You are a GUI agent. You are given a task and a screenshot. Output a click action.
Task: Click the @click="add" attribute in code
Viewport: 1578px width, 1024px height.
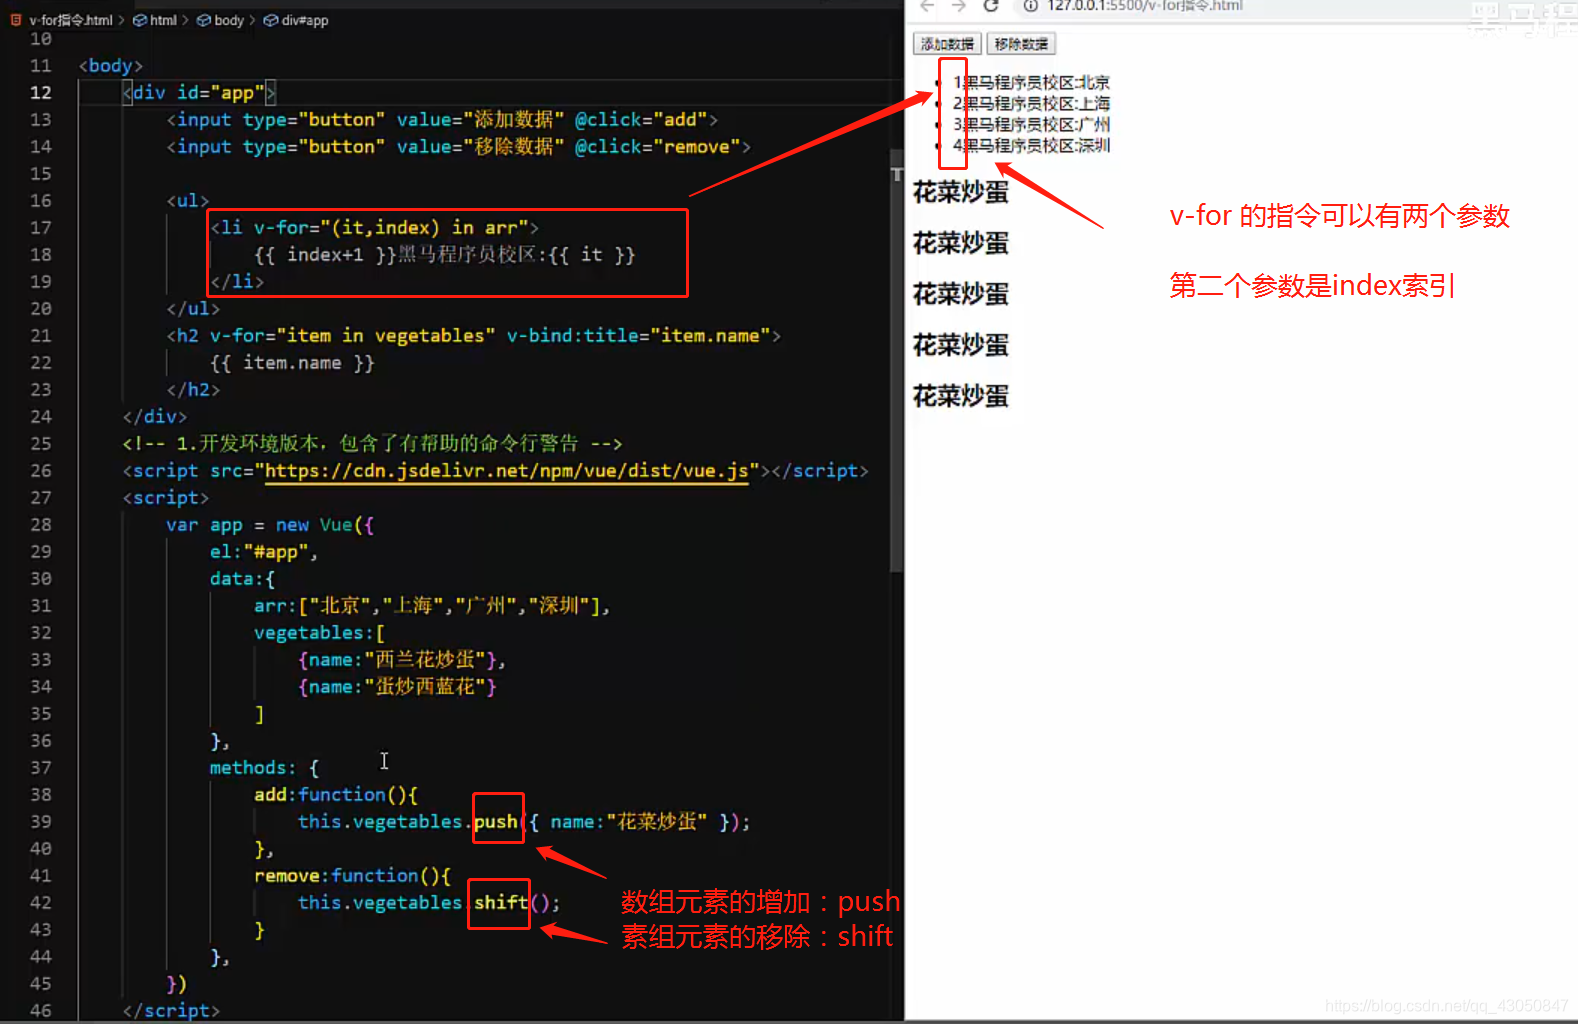[x=641, y=120]
